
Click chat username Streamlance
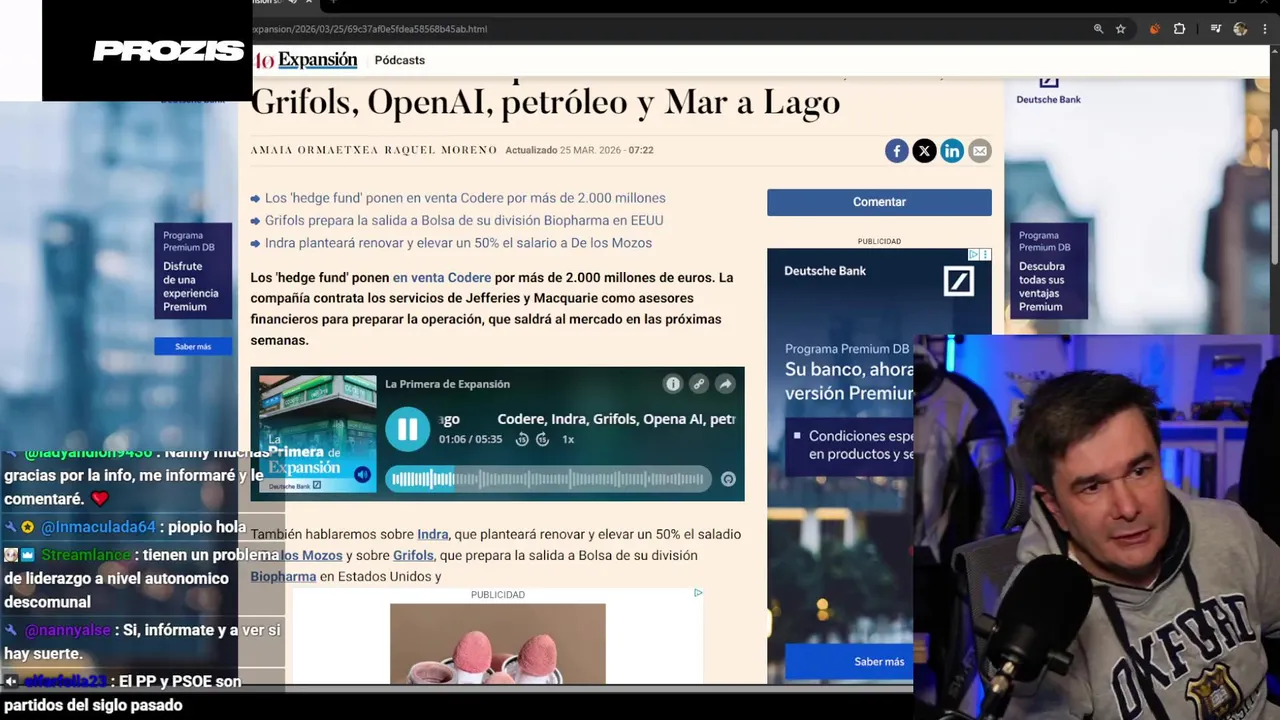coord(86,555)
